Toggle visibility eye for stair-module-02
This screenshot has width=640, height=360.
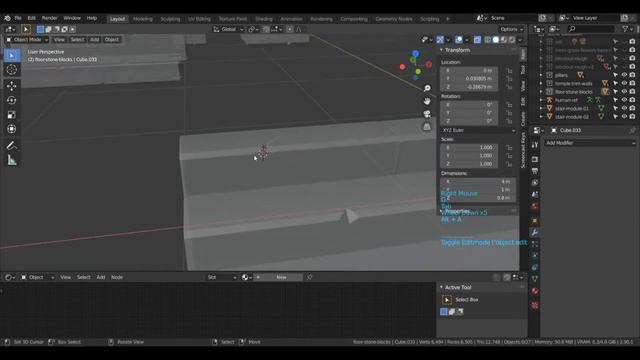(x=624, y=116)
